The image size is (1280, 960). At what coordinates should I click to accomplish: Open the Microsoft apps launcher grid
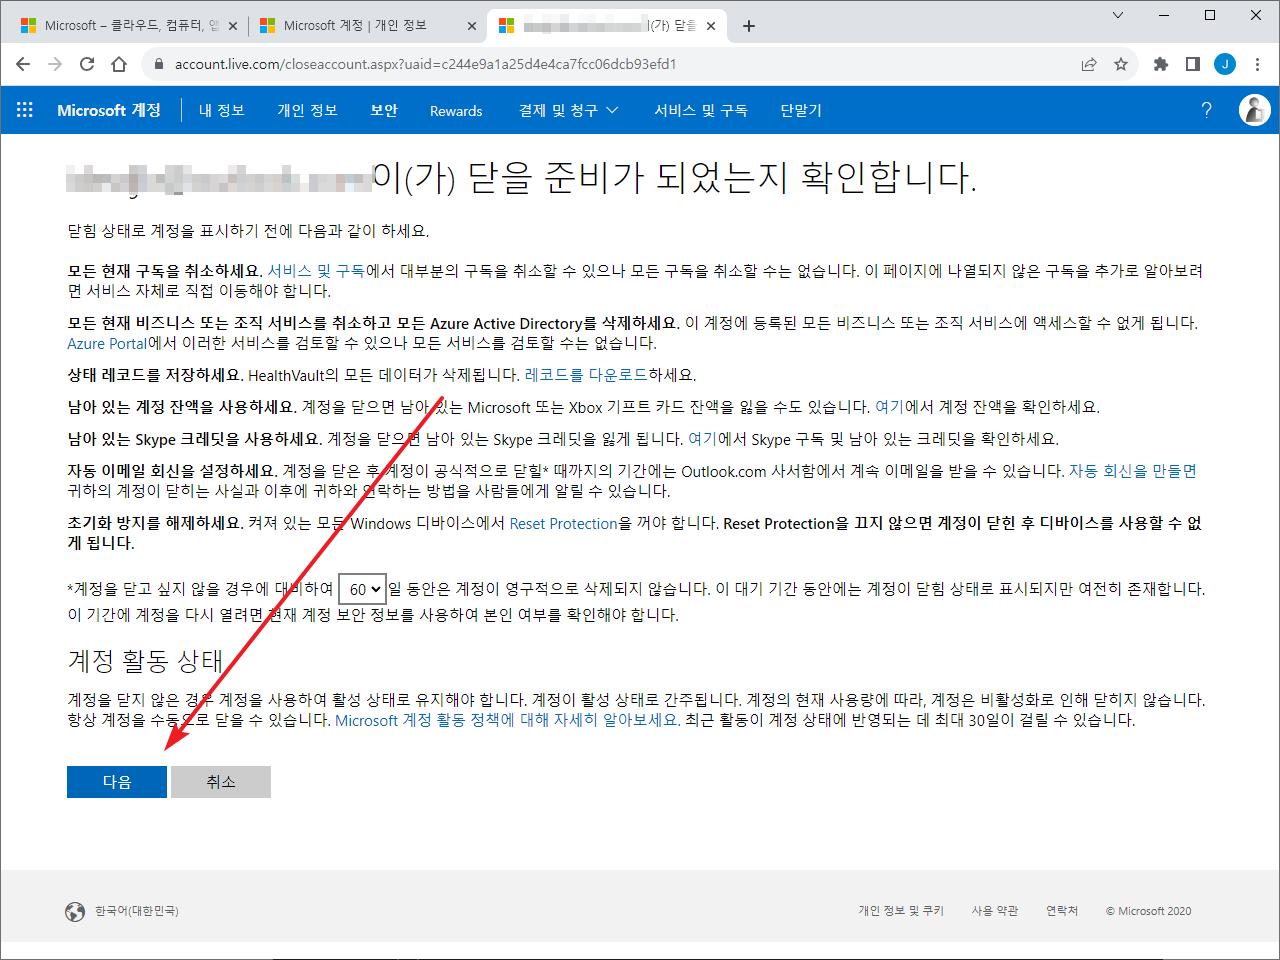point(25,110)
